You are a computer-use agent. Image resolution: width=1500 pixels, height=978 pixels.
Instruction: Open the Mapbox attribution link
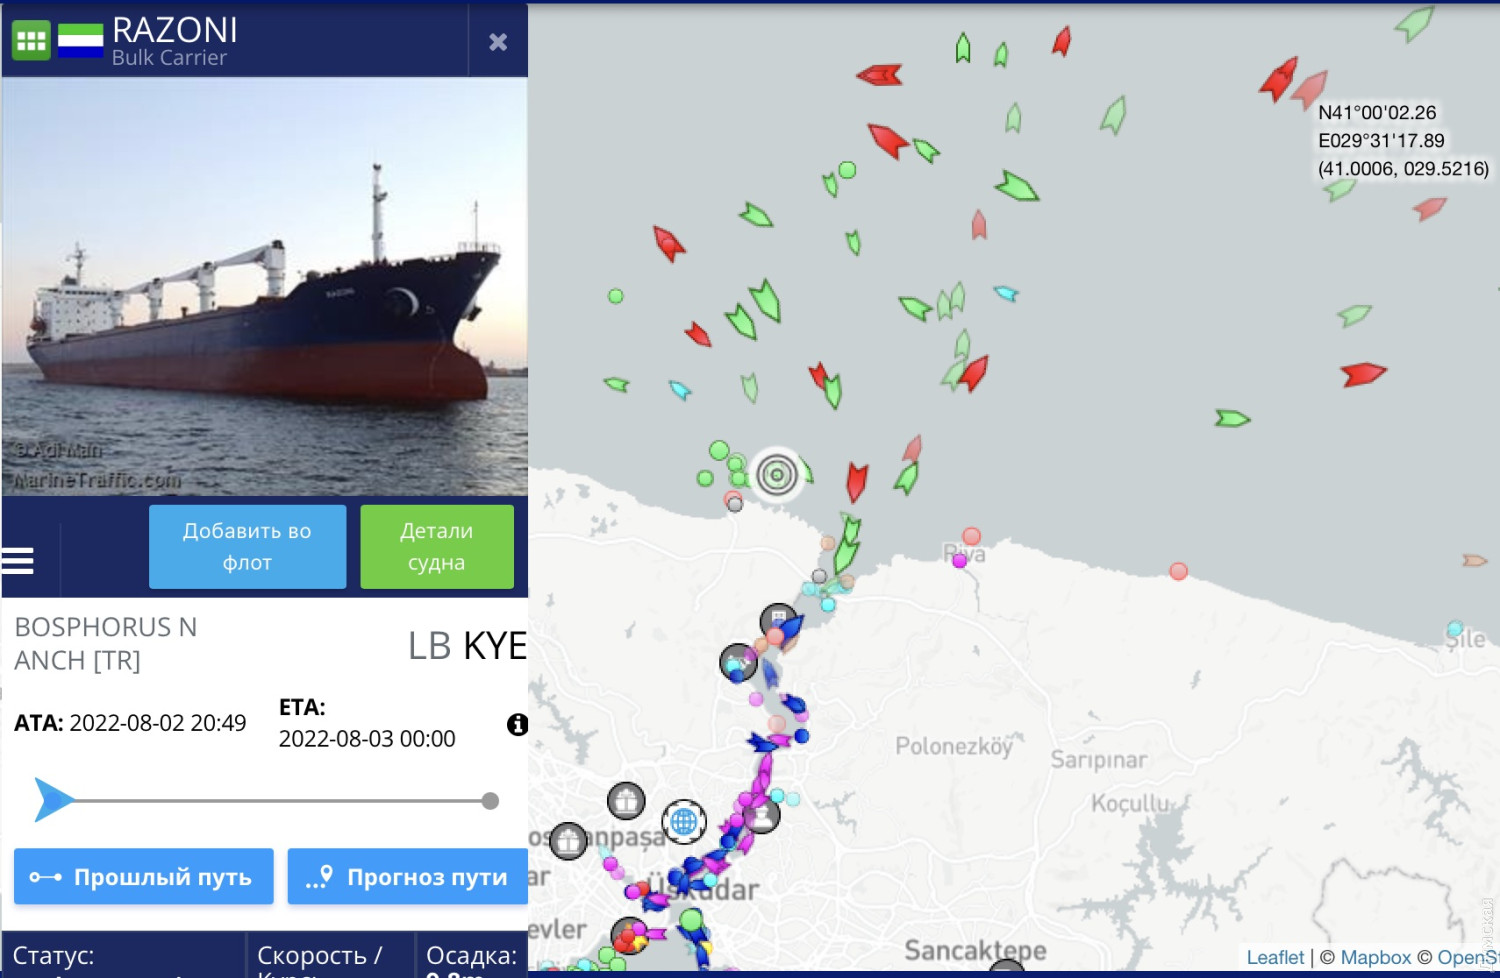click(x=1375, y=957)
